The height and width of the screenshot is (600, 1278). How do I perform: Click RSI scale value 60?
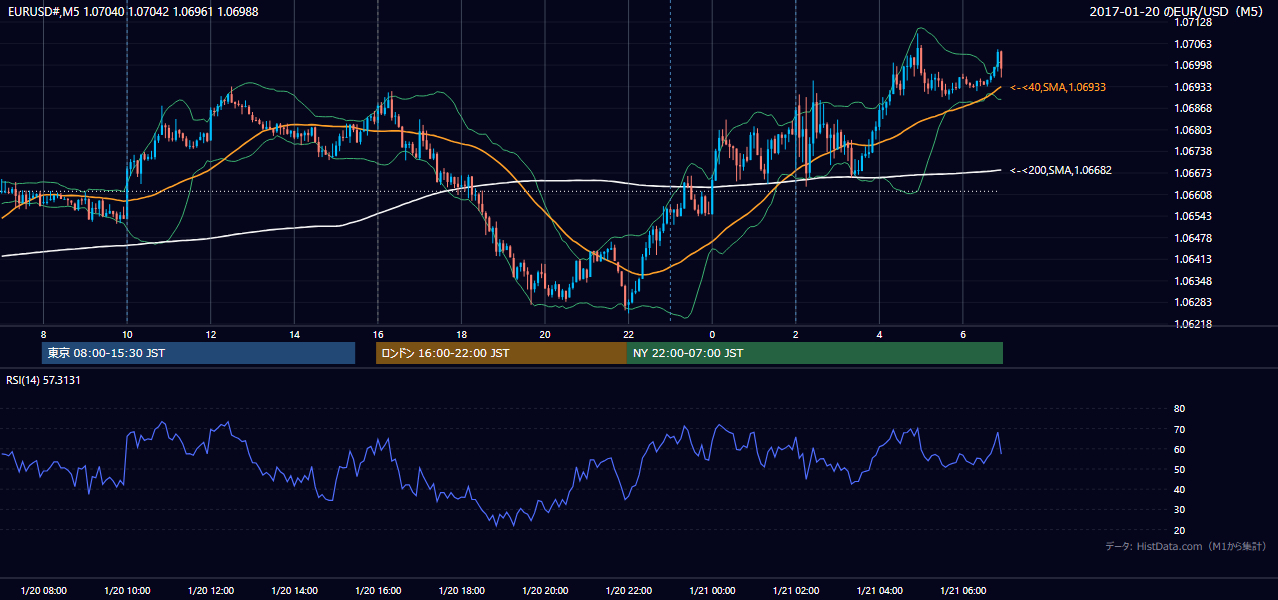[x=1180, y=449]
